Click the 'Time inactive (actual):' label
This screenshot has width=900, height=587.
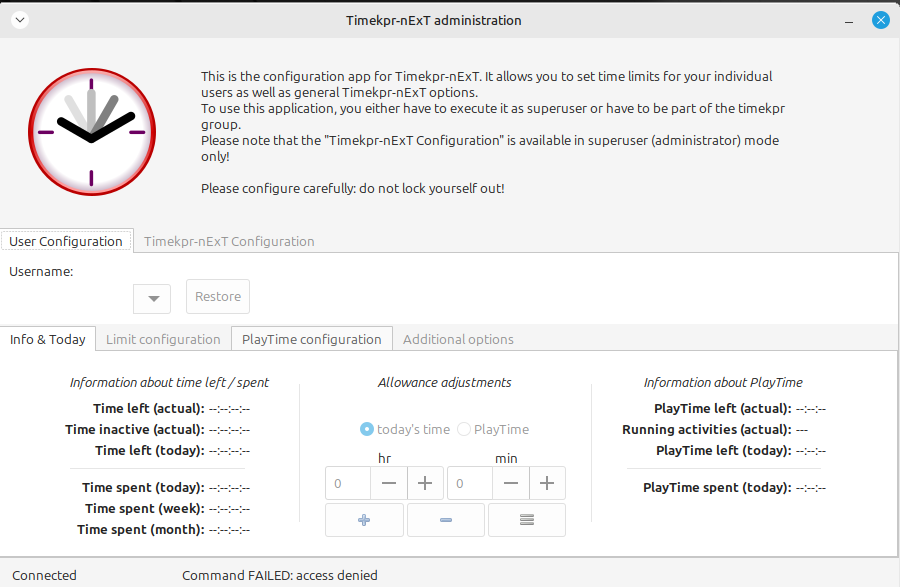pos(135,430)
